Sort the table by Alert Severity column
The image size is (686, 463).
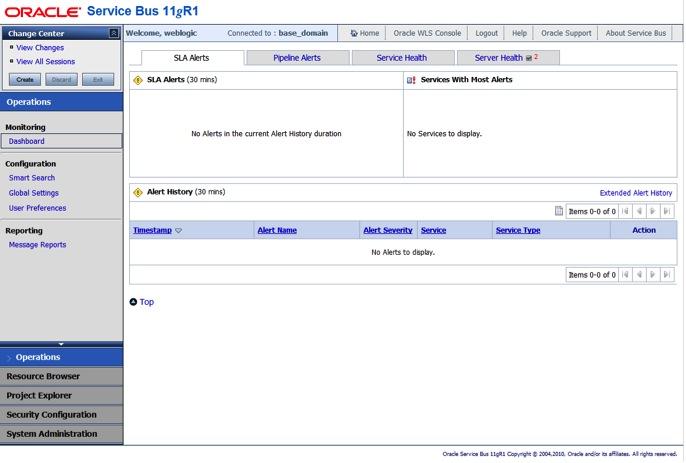pyautogui.click(x=387, y=230)
